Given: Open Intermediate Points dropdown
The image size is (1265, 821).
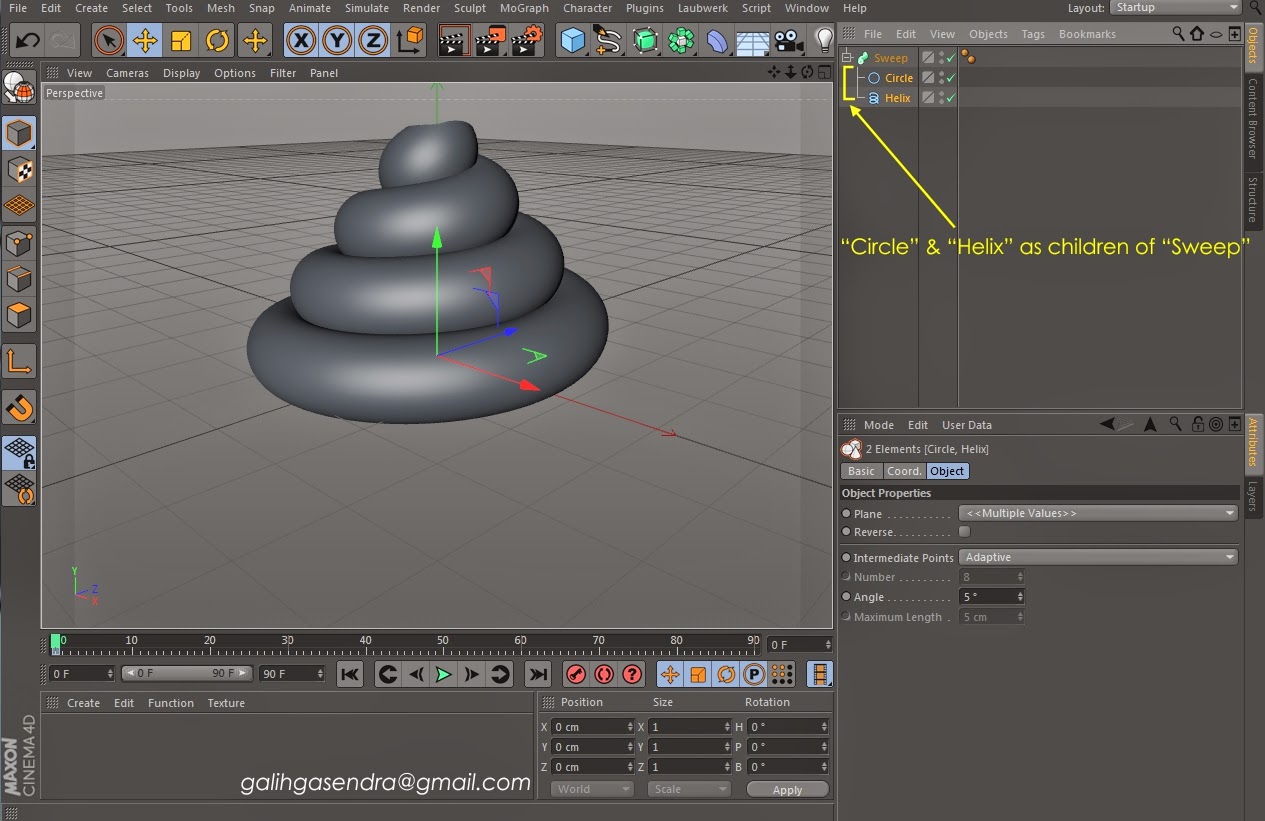Looking at the screenshot, I should coord(1098,557).
